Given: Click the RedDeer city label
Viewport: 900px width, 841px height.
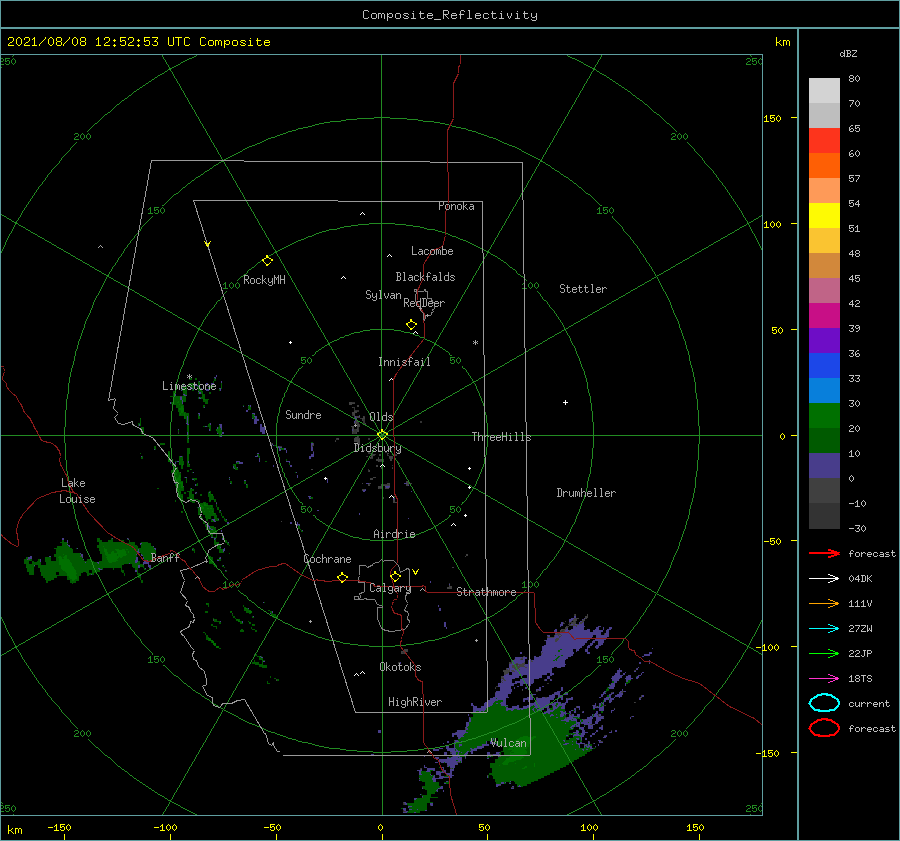Looking at the screenshot, I should pos(424,303).
